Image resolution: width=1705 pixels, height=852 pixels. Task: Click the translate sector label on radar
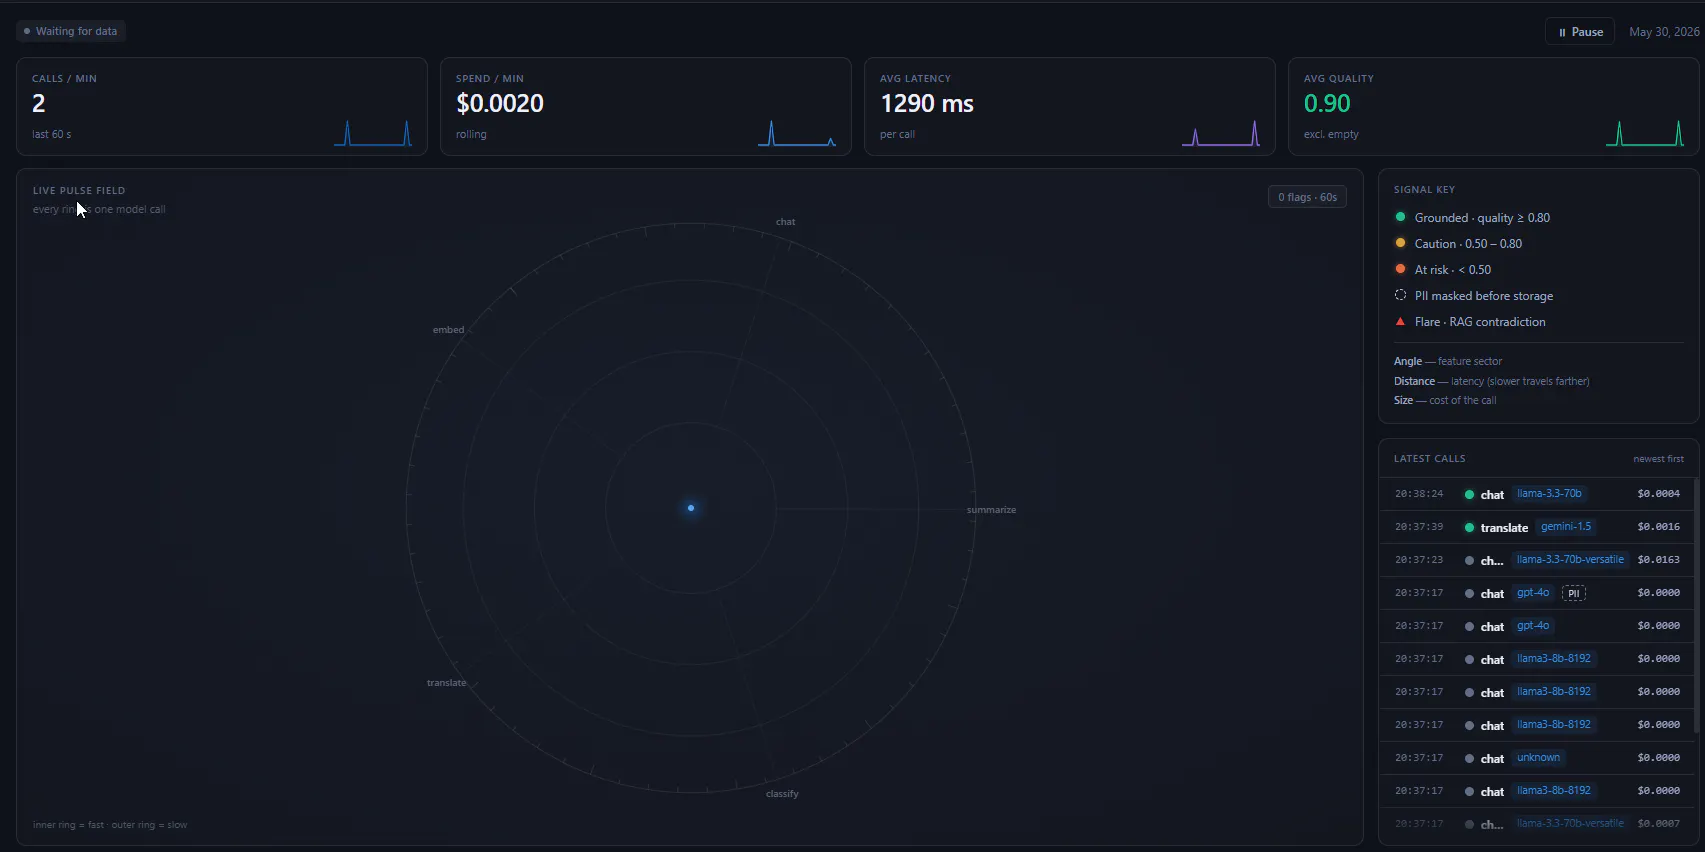(x=446, y=683)
